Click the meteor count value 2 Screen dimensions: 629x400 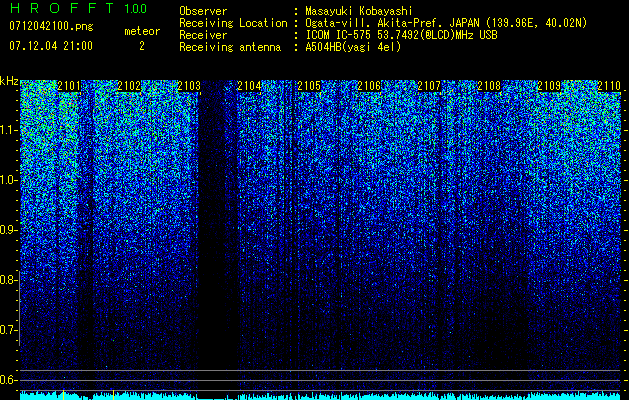pyautogui.click(x=142, y=46)
